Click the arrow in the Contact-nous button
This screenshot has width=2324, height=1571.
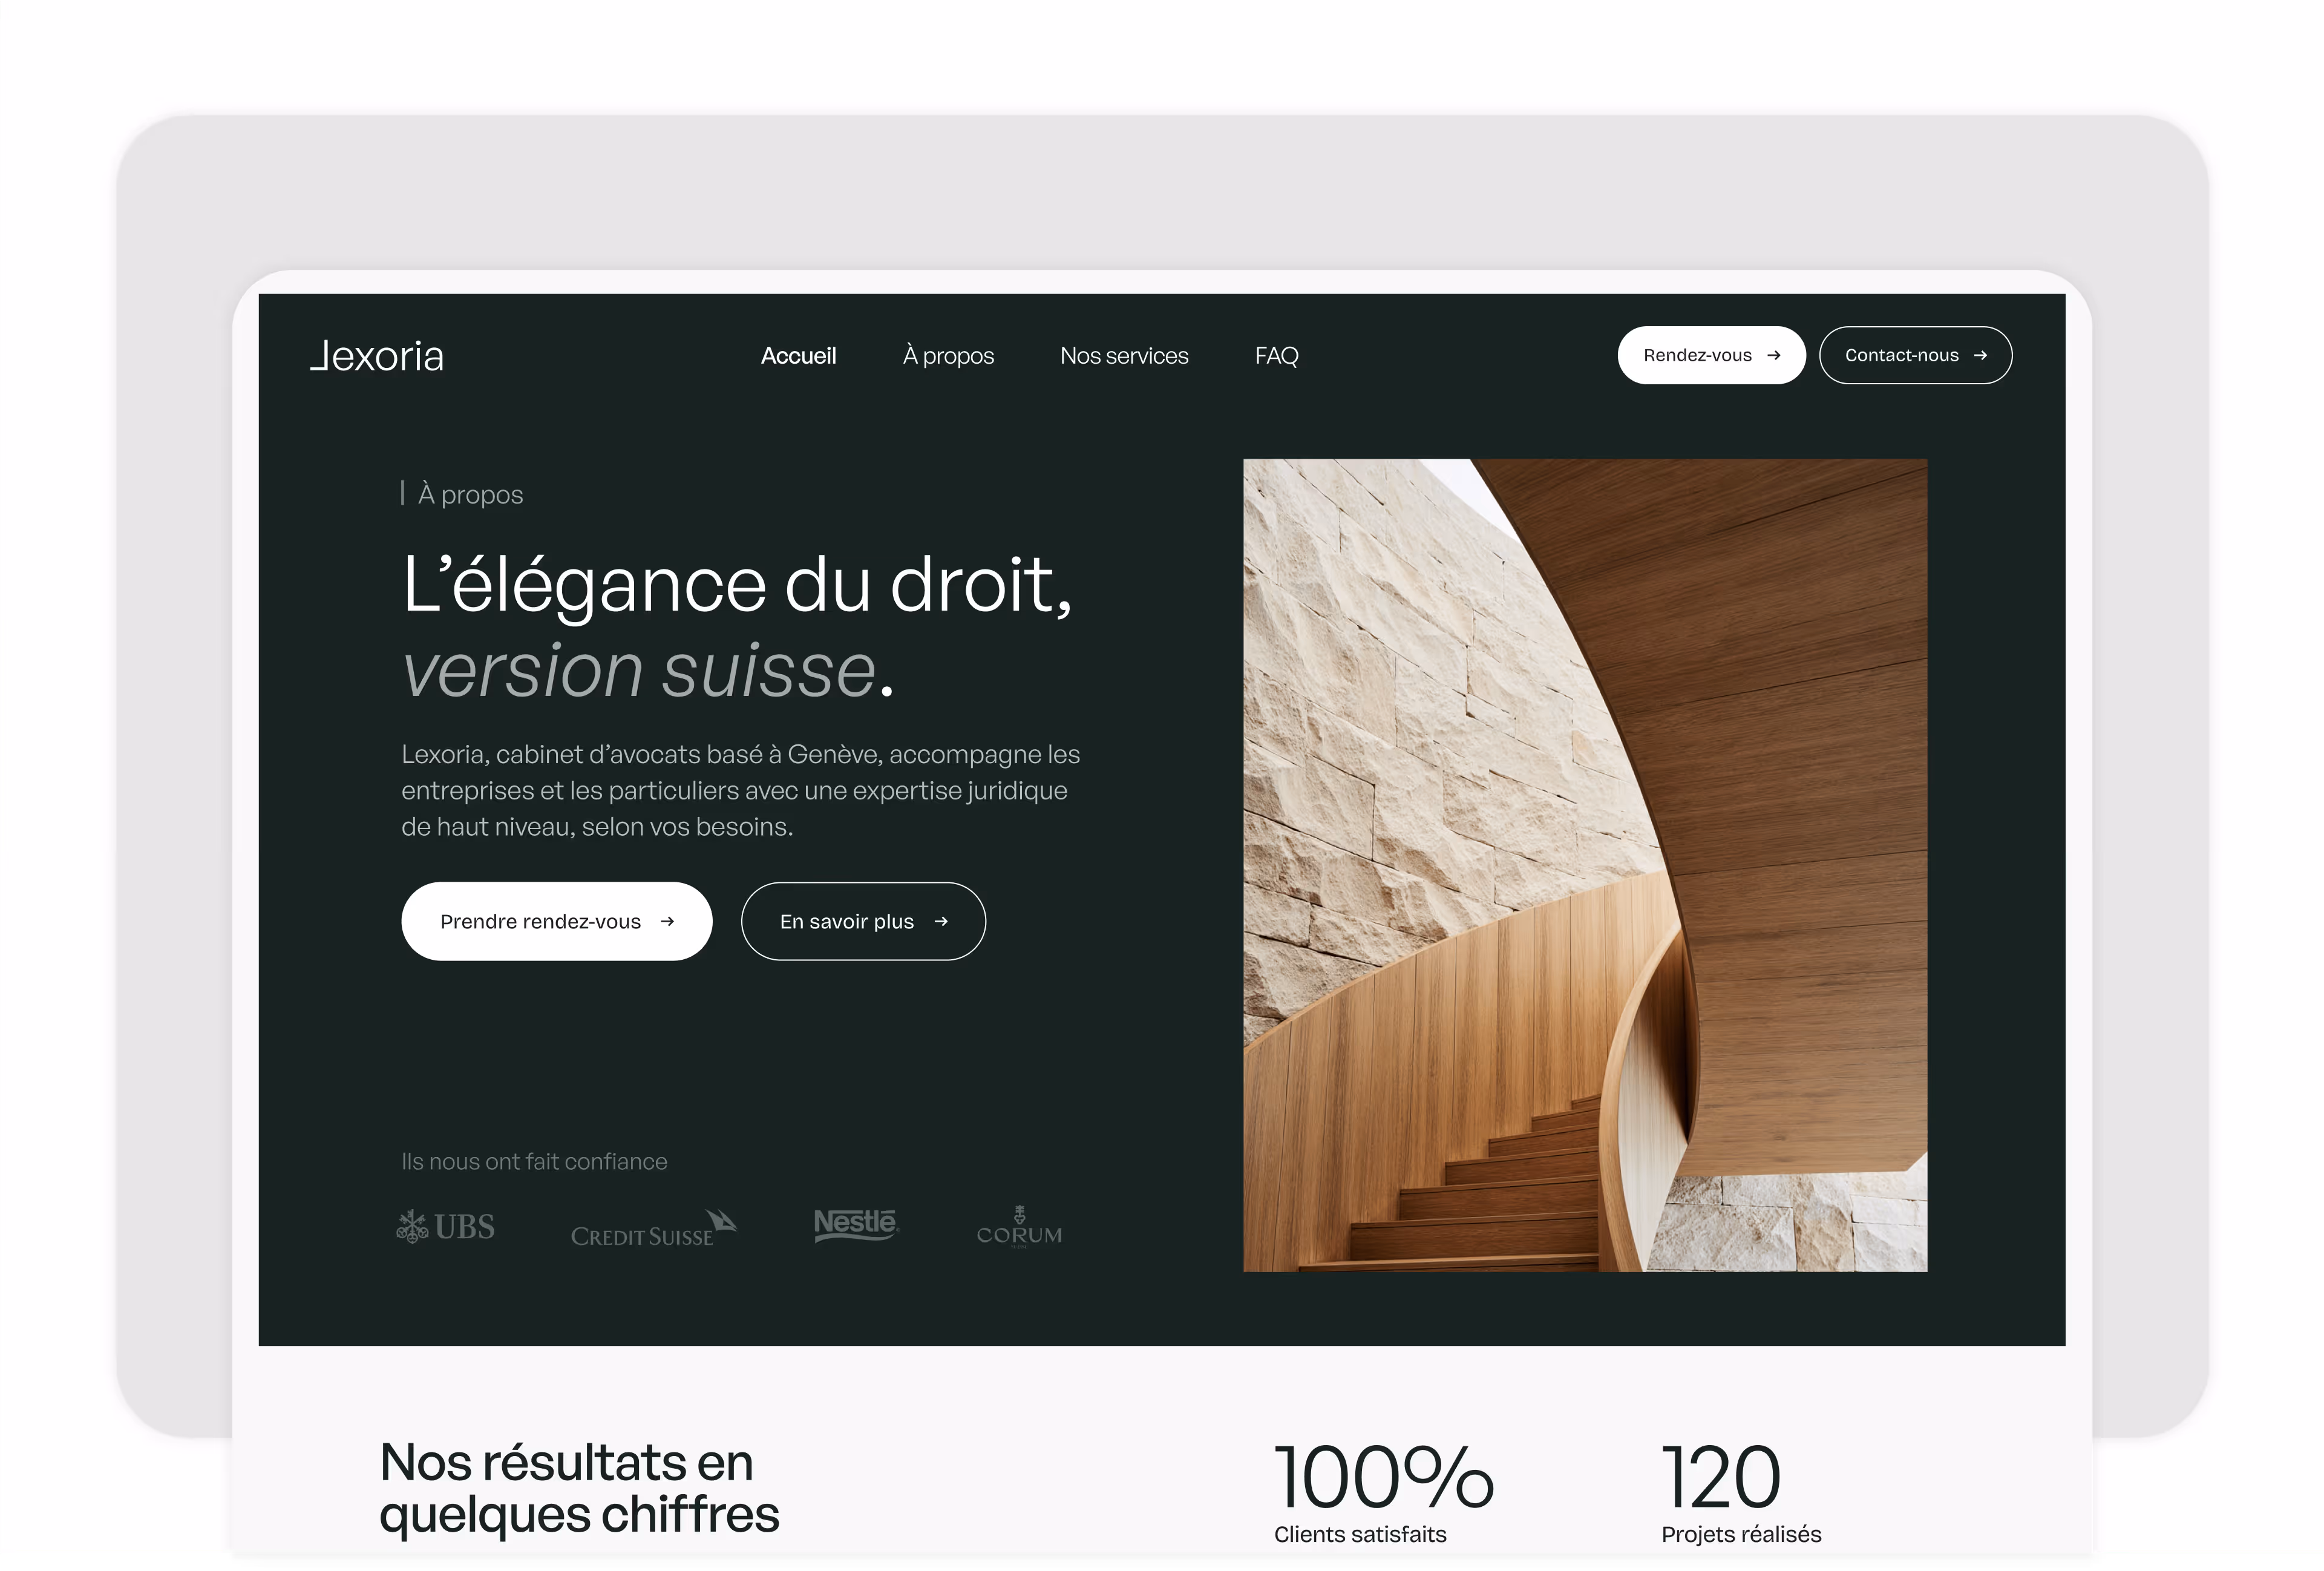(x=1981, y=355)
